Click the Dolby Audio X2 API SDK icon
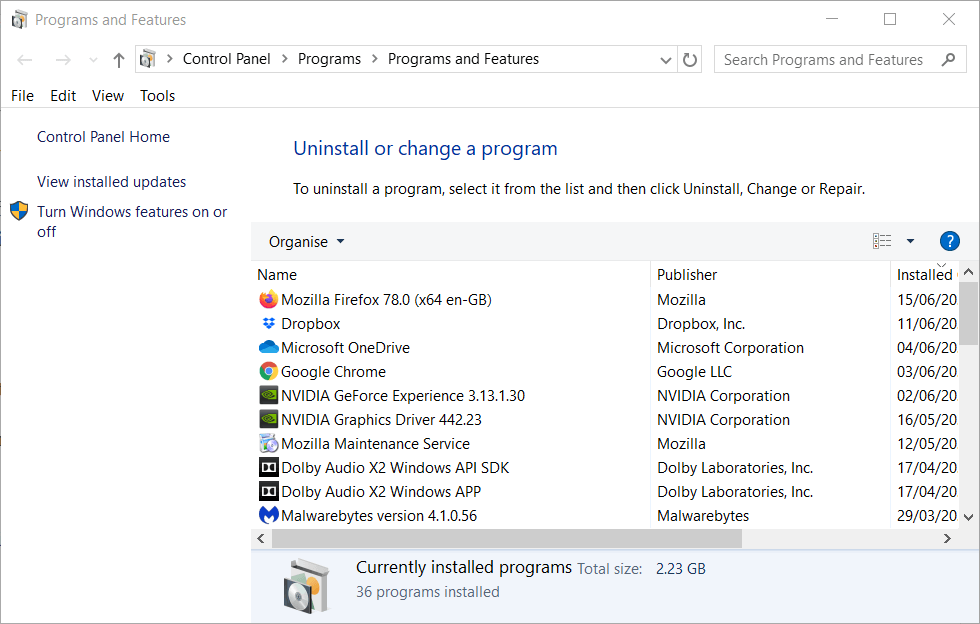980x624 pixels. [x=269, y=467]
